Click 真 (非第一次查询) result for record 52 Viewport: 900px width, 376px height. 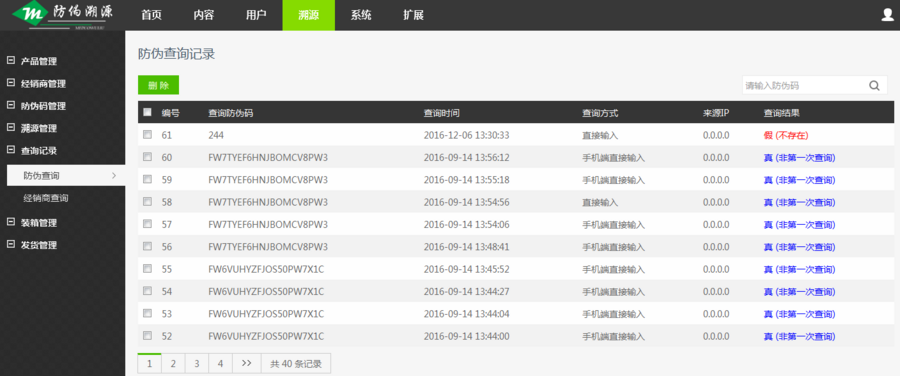click(x=799, y=336)
